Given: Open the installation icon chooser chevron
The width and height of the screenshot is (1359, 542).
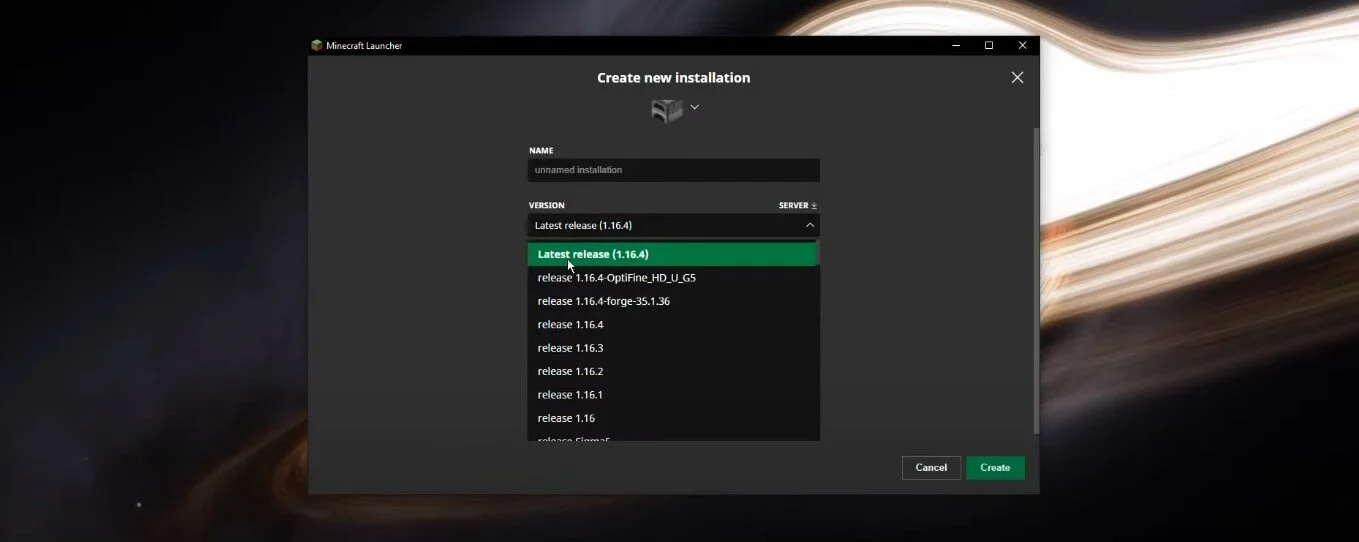Looking at the screenshot, I should 694,107.
